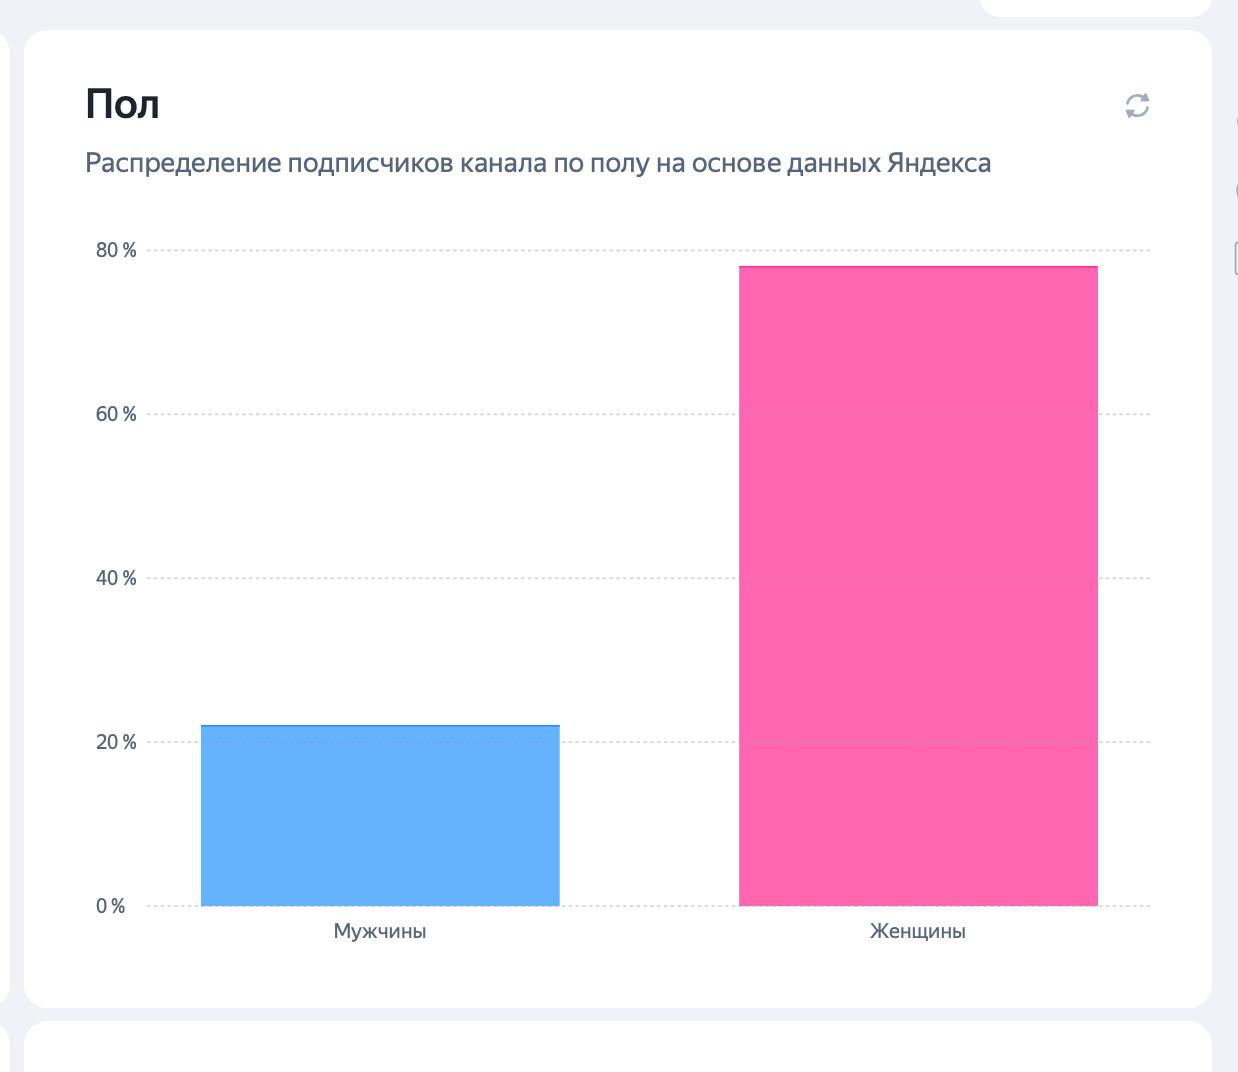Click the partially visible card above the chart

[1095, 7]
